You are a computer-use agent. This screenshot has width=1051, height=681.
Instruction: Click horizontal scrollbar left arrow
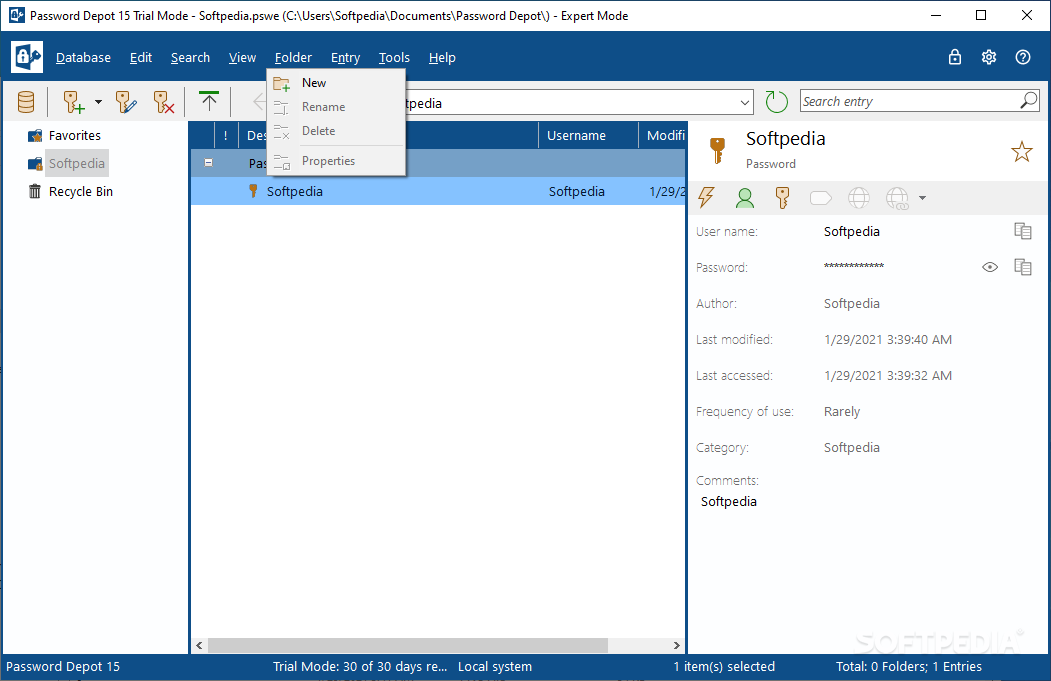click(199, 645)
